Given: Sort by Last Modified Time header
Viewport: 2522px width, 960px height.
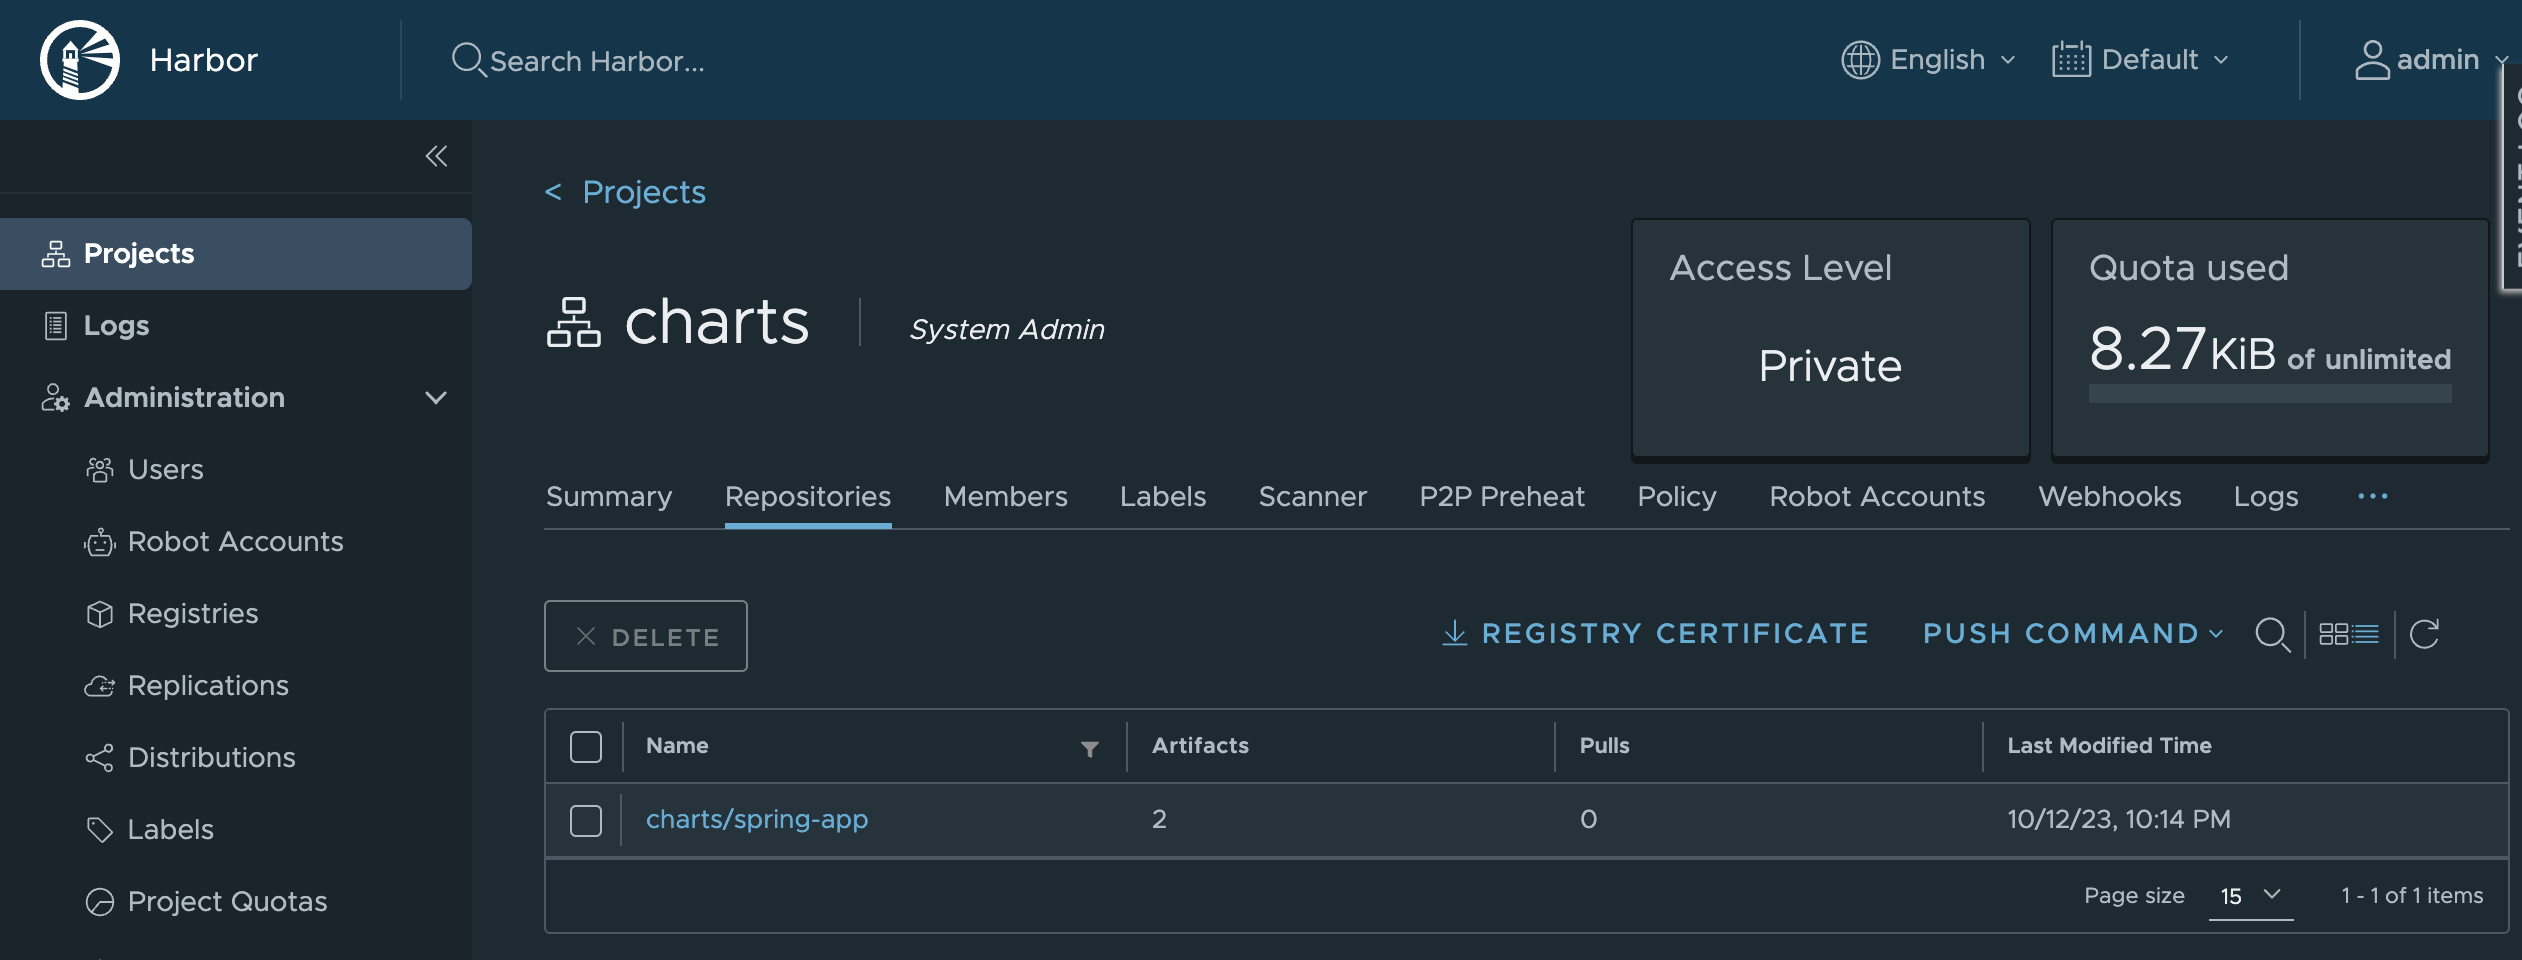Looking at the screenshot, I should (2109, 746).
